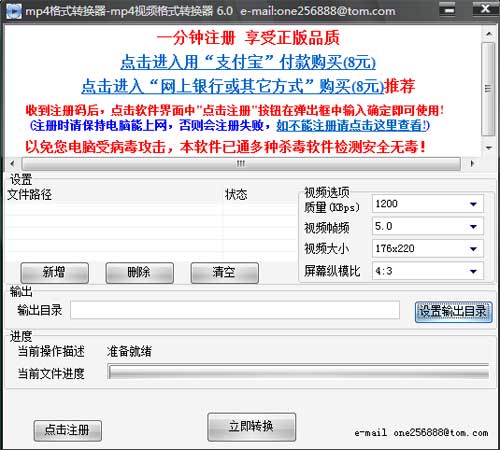Screen dimensions: 500x450
Task: Click the 新增 button to add a file
Action: pos(55,273)
